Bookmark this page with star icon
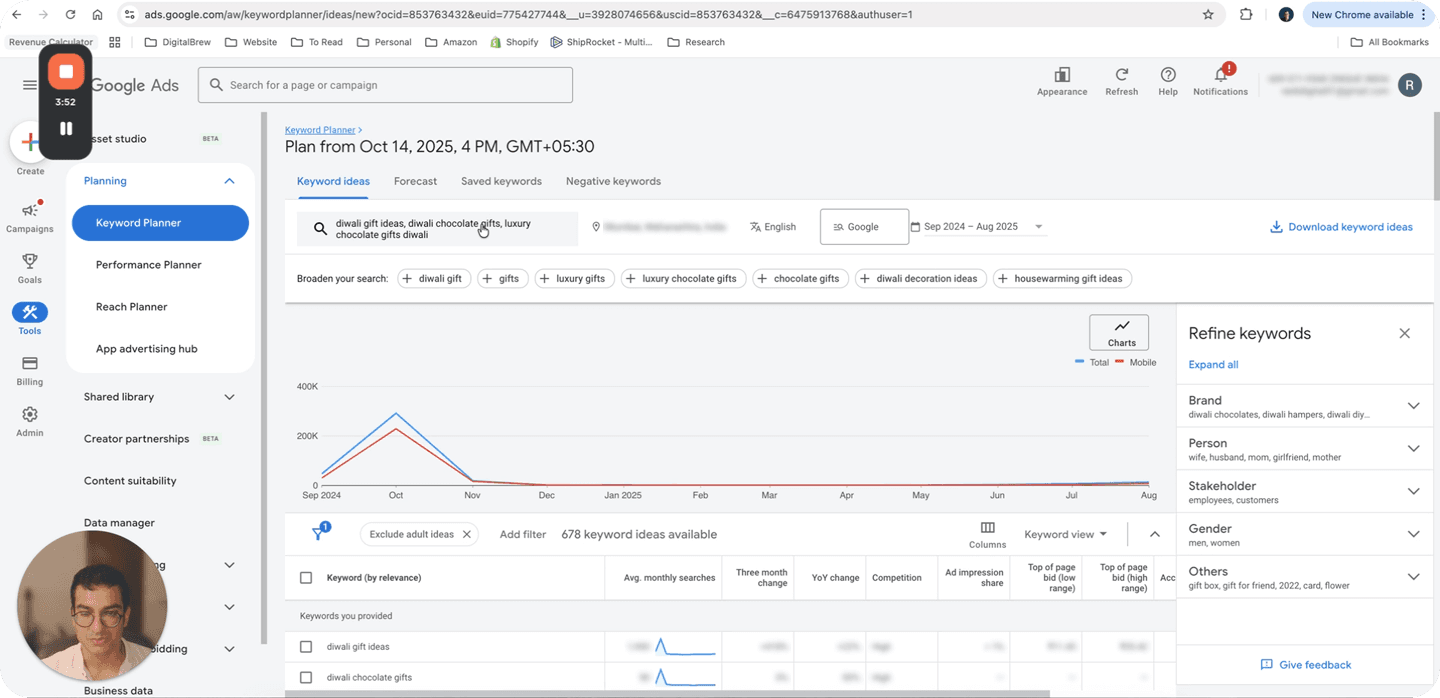The width and height of the screenshot is (1440, 698). coord(1208,15)
